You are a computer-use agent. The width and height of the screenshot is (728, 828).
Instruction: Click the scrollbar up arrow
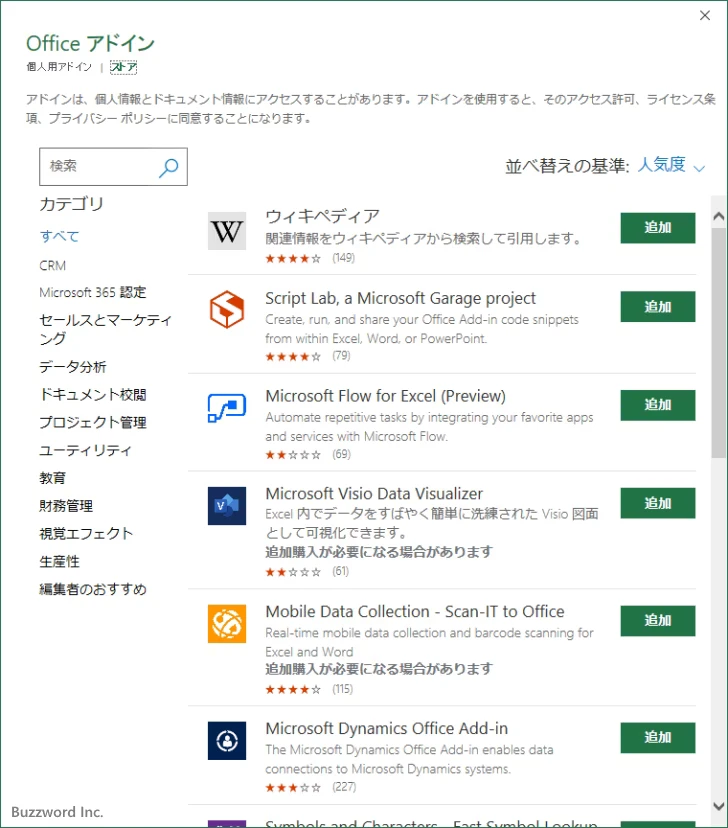[x=718, y=216]
